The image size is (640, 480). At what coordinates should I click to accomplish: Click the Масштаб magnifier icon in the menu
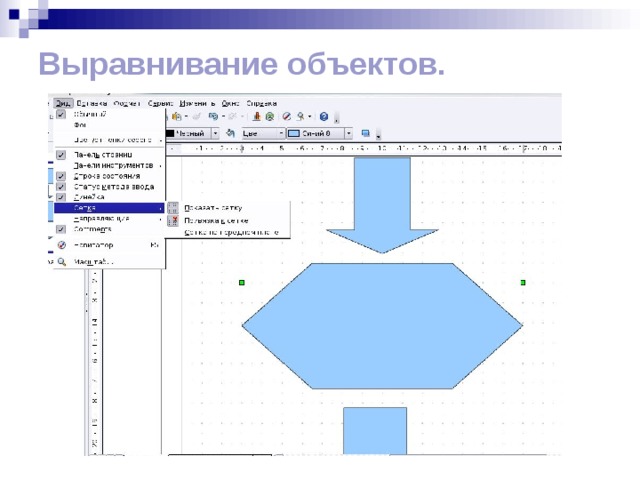tap(62, 262)
